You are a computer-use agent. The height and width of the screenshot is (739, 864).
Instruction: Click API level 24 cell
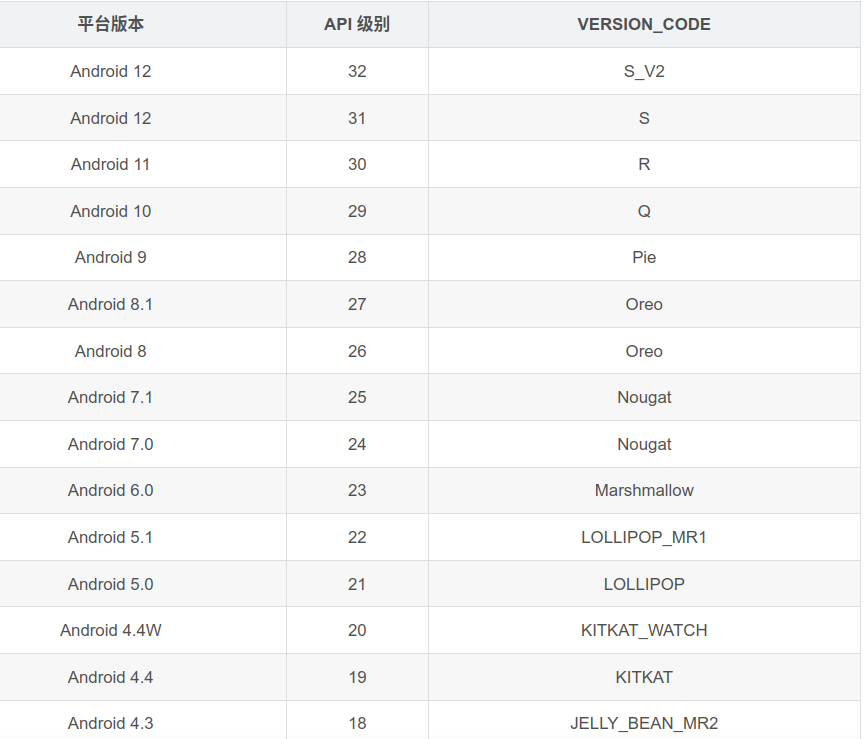357,444
